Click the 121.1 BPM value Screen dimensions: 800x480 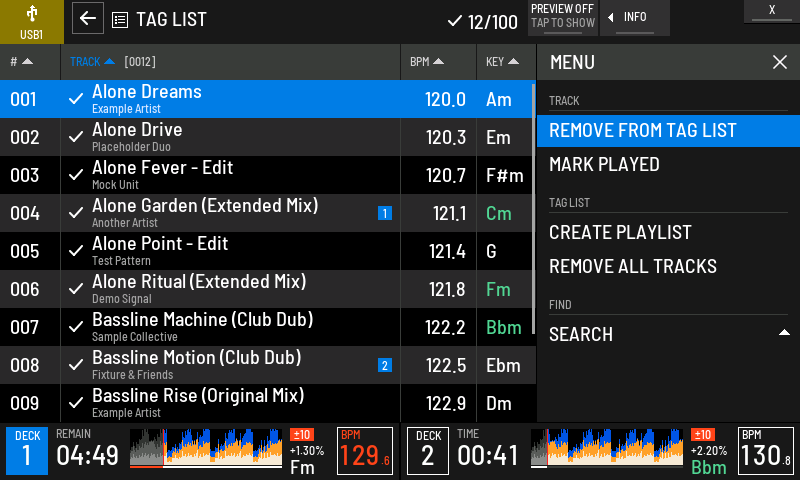pos(449,214)
